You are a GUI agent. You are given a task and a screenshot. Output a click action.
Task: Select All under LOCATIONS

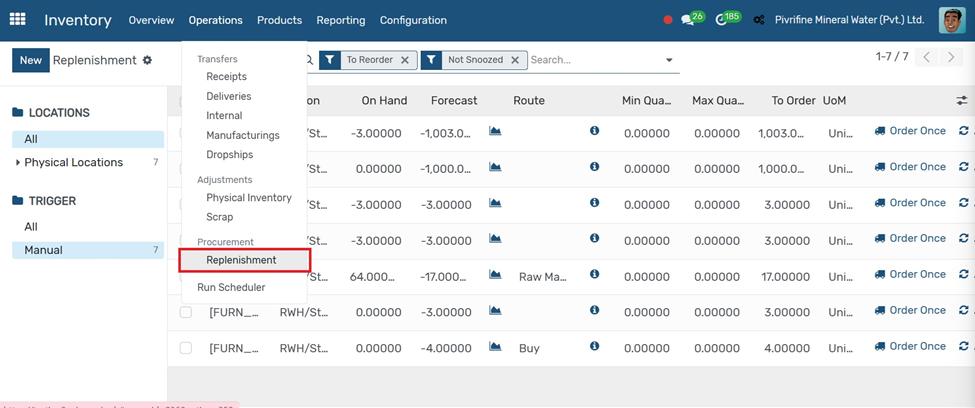point(88,139)
